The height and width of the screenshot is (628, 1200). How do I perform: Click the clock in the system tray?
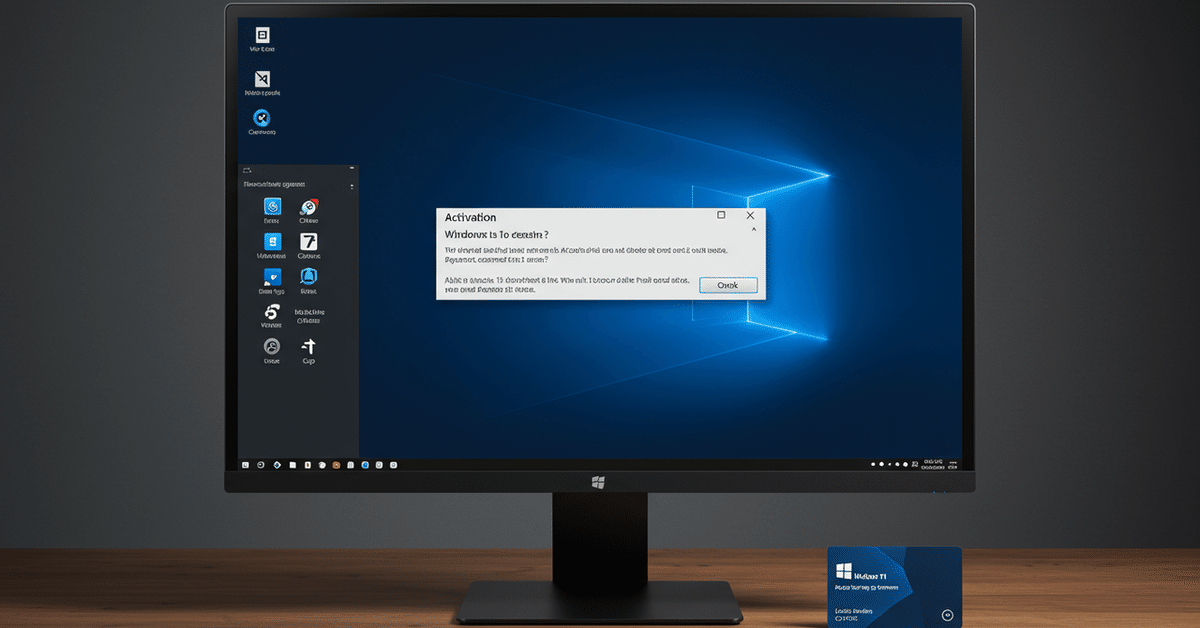click(x=936, y=463)
